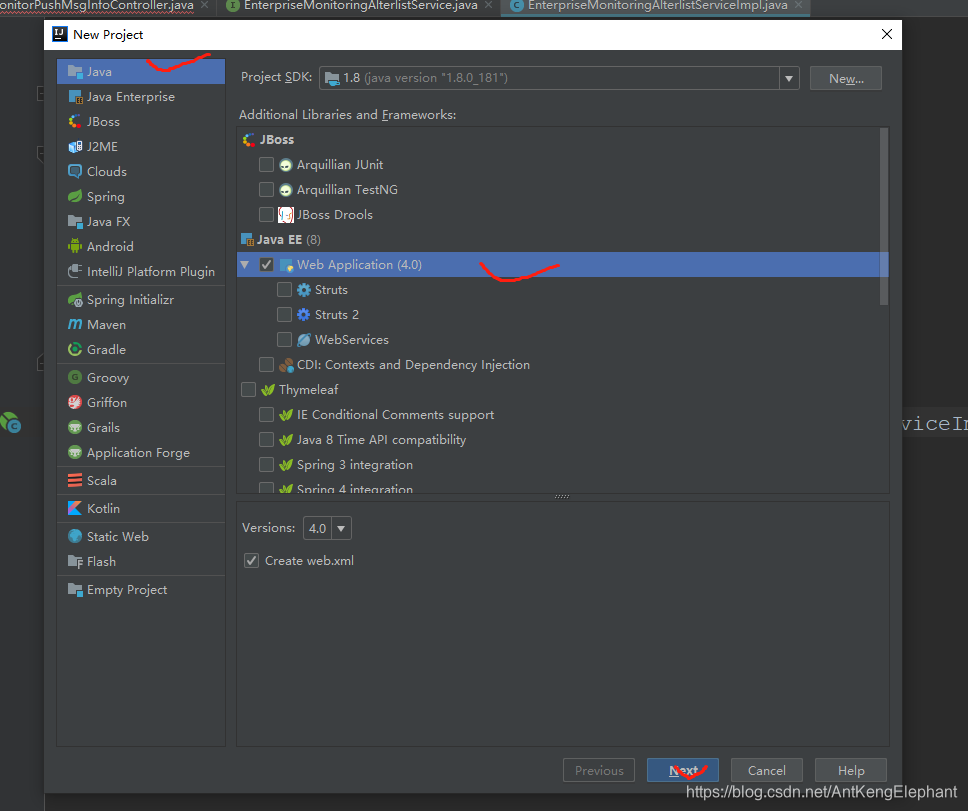This screenshot has height=811, width=968.
Task: Enable Arquillian JUnit checkbox
Action: (266, 165)
